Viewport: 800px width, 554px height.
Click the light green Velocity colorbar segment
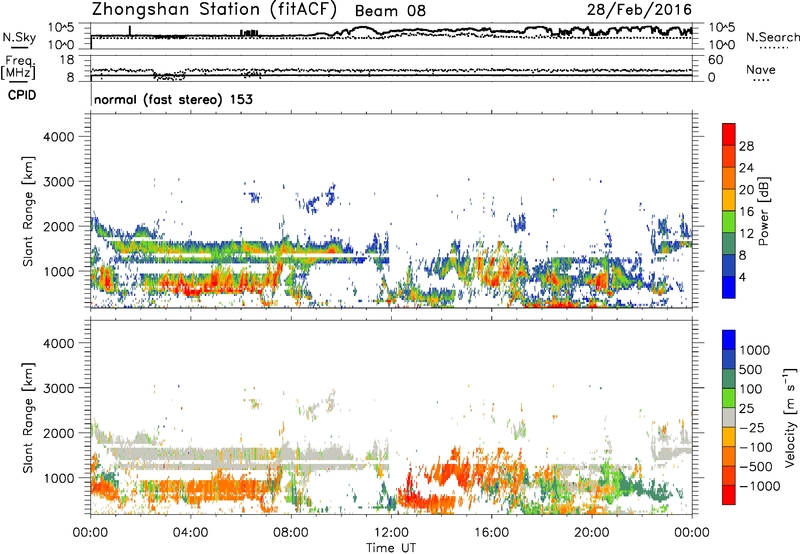click(729, 398)
